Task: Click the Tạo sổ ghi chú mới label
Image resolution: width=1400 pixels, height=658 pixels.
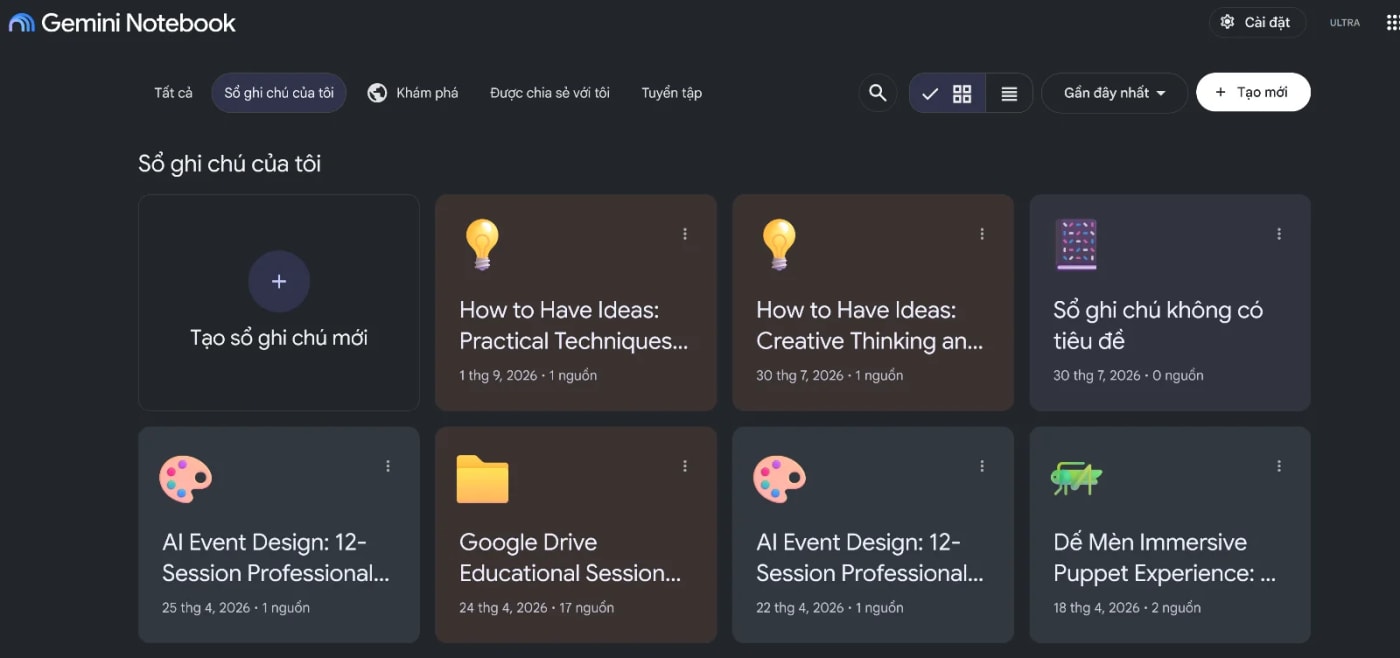Action: tap(279, 338)
